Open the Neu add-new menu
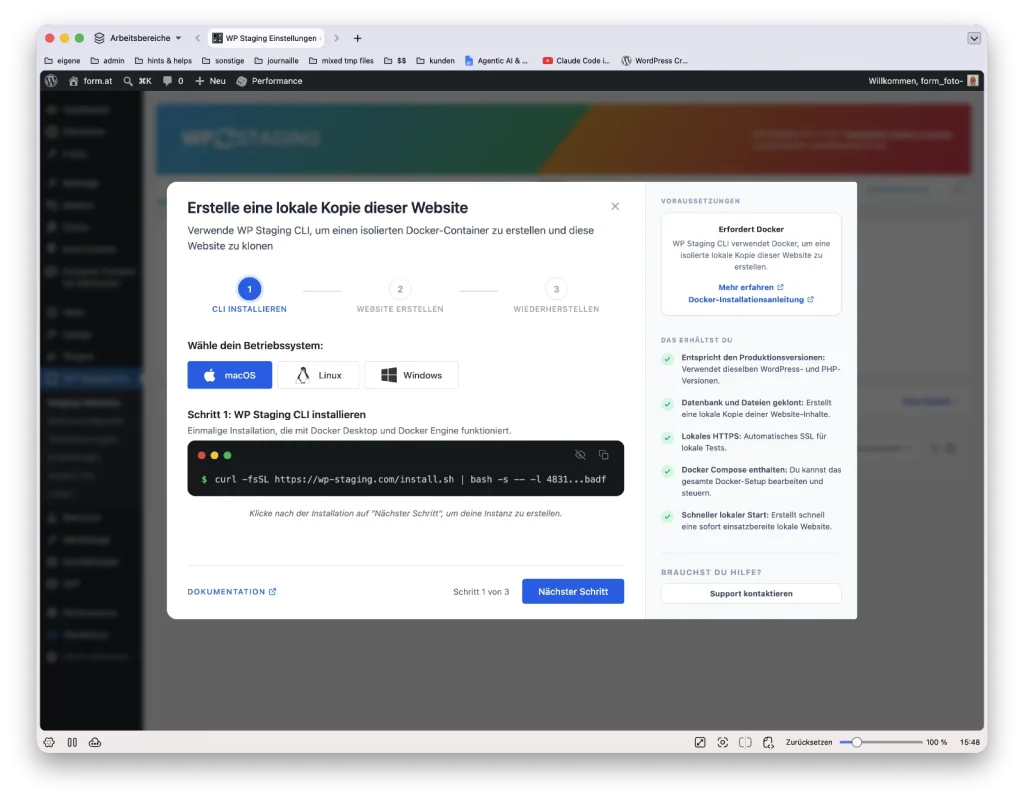Image resolution: width=1024 pixels, height=801 pixels. click(x=210, y=81)
